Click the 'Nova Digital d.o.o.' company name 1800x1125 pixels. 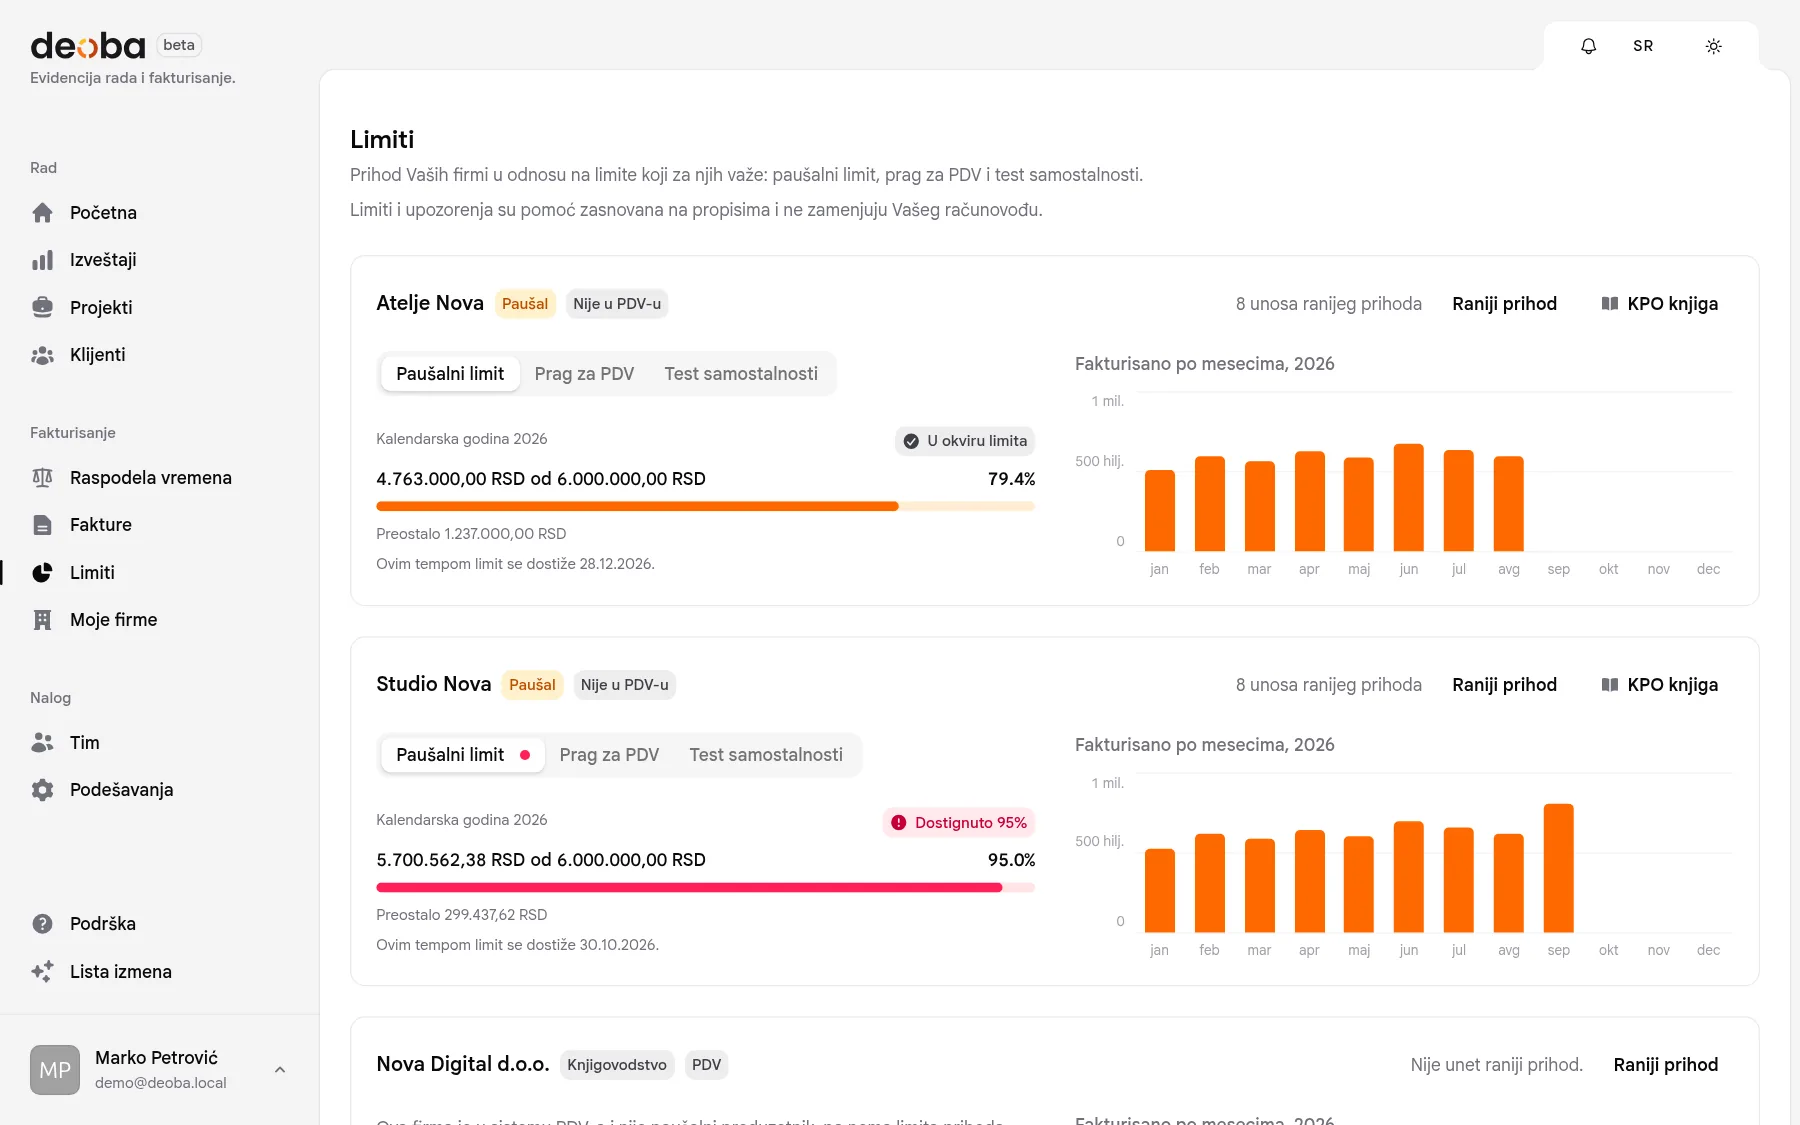[463, 1064]
